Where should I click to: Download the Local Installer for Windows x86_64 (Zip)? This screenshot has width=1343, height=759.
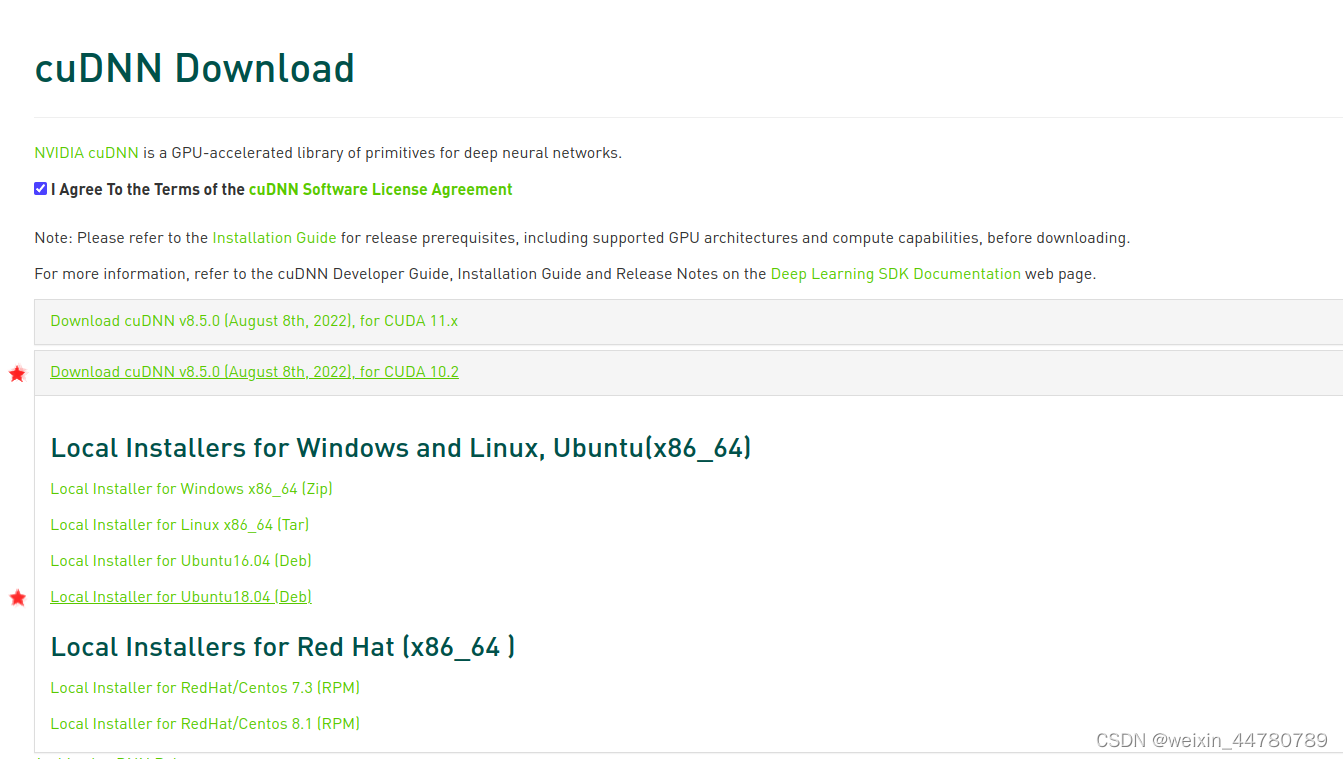click(x=191, y=489)
